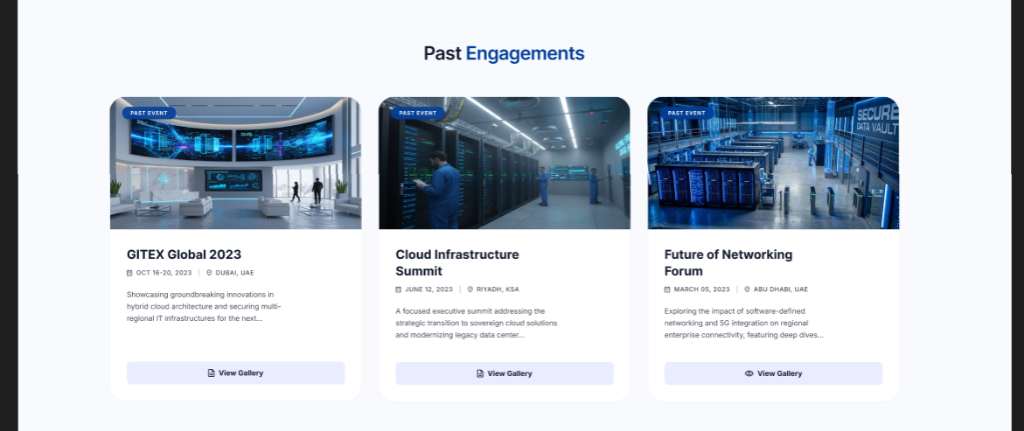The image size is (1024, 431).
Task: Click the Future of Networking Forum title
Action: [x=728, y=263]
